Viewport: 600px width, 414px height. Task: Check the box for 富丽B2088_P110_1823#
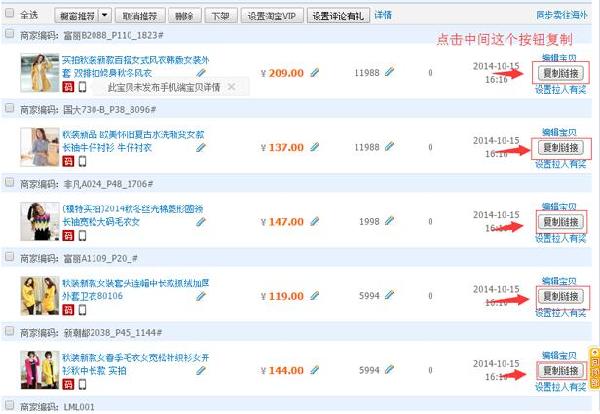(9, 34)
